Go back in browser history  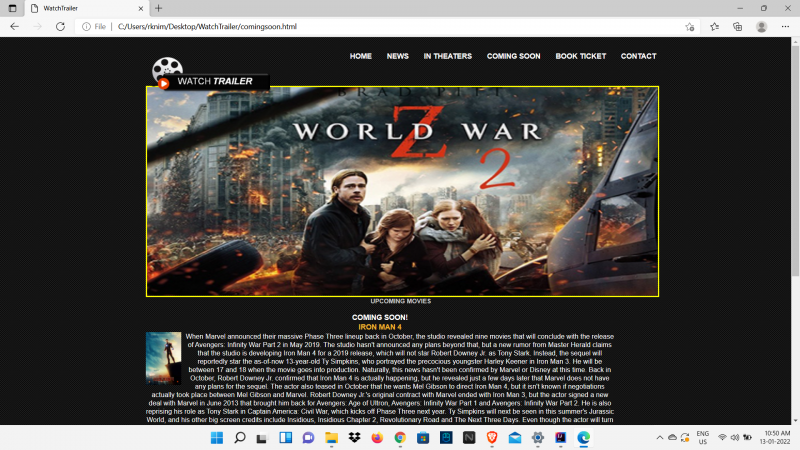tap(14, 27)
